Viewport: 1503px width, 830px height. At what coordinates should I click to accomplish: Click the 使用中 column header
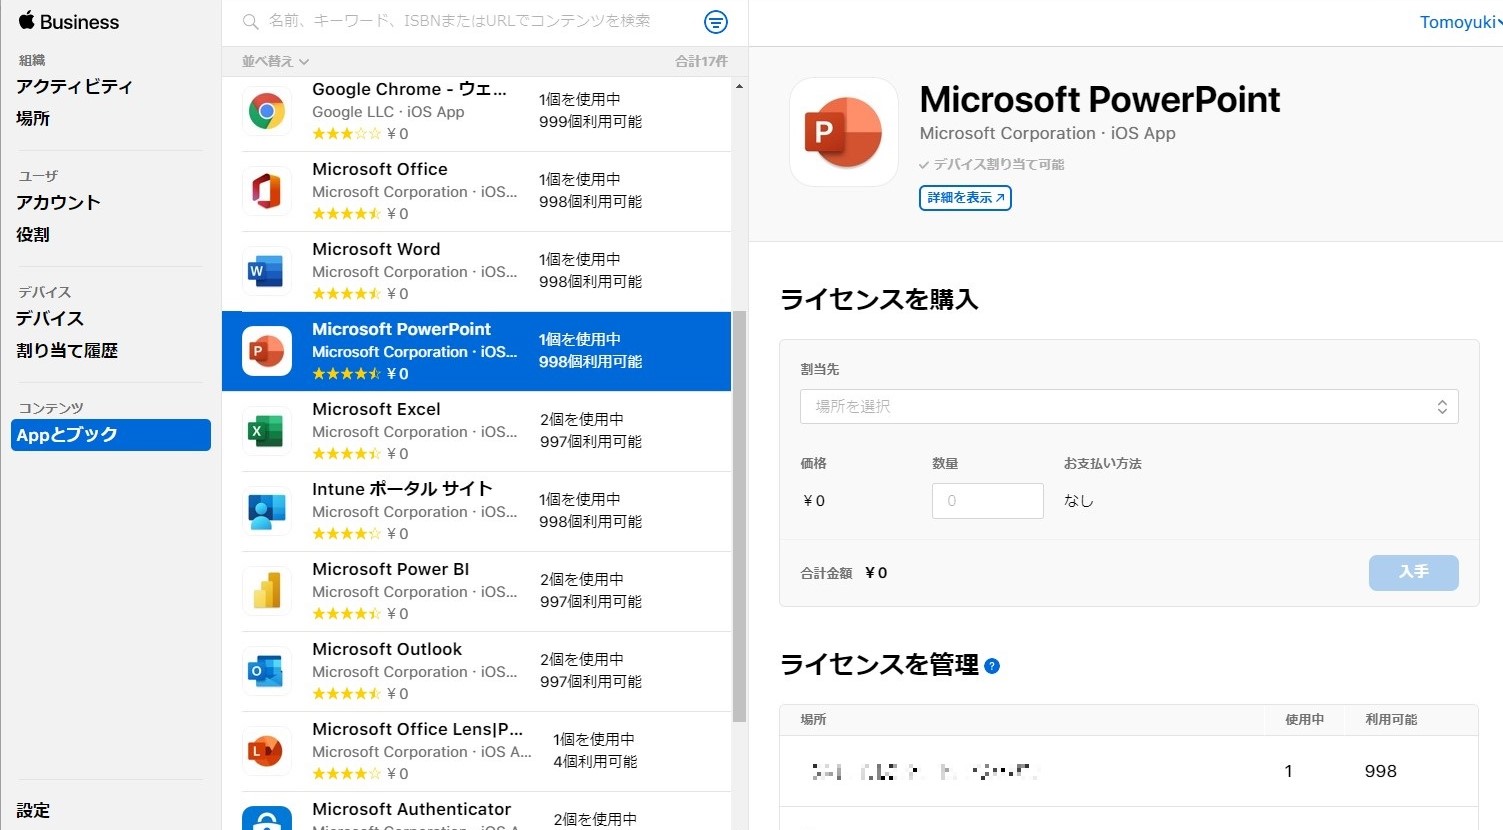click(1305, 719)
